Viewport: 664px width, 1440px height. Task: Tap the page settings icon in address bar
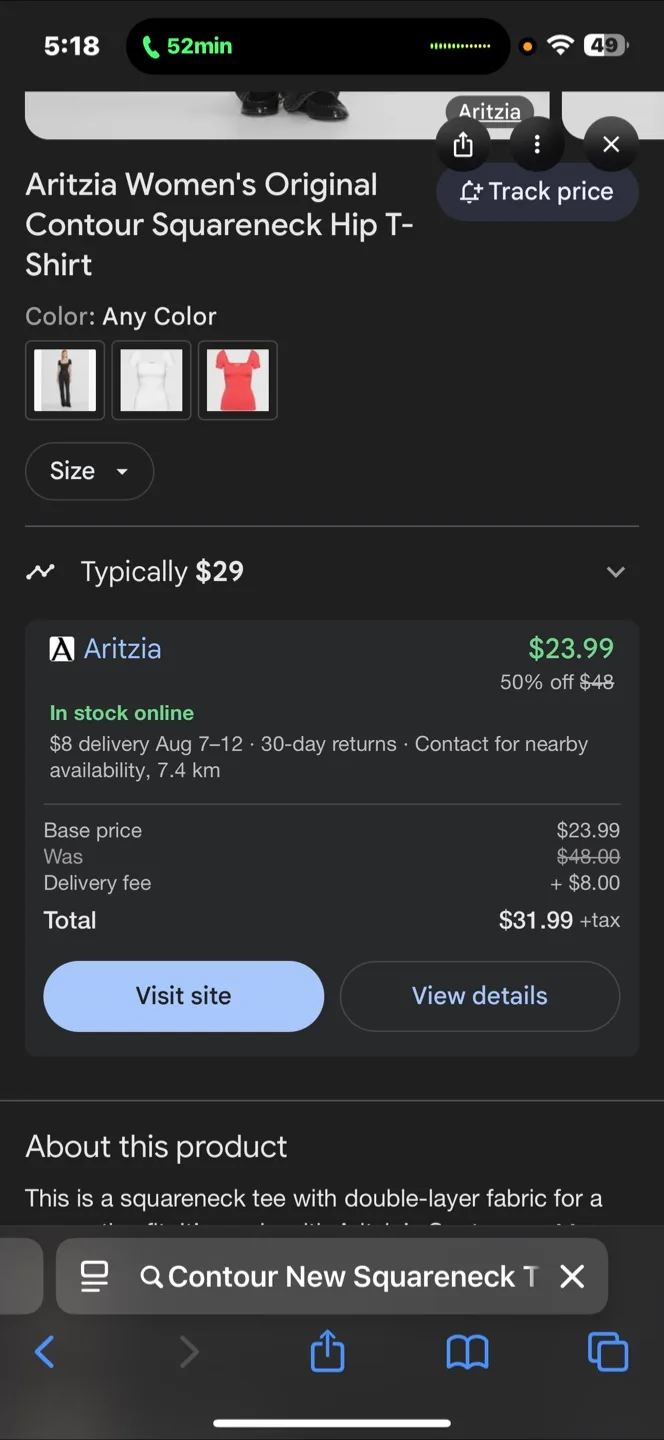tap(95, 1276)
